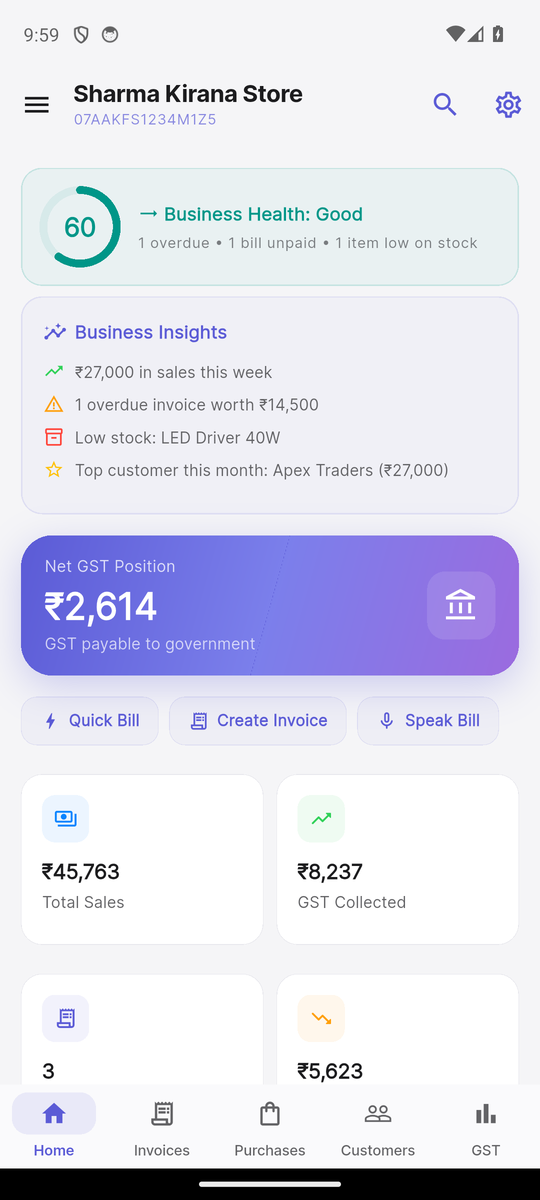The height and width of the screenshot is (1200, 540).
Task: Tap the search magnifier icon
Action: point(445,104)
